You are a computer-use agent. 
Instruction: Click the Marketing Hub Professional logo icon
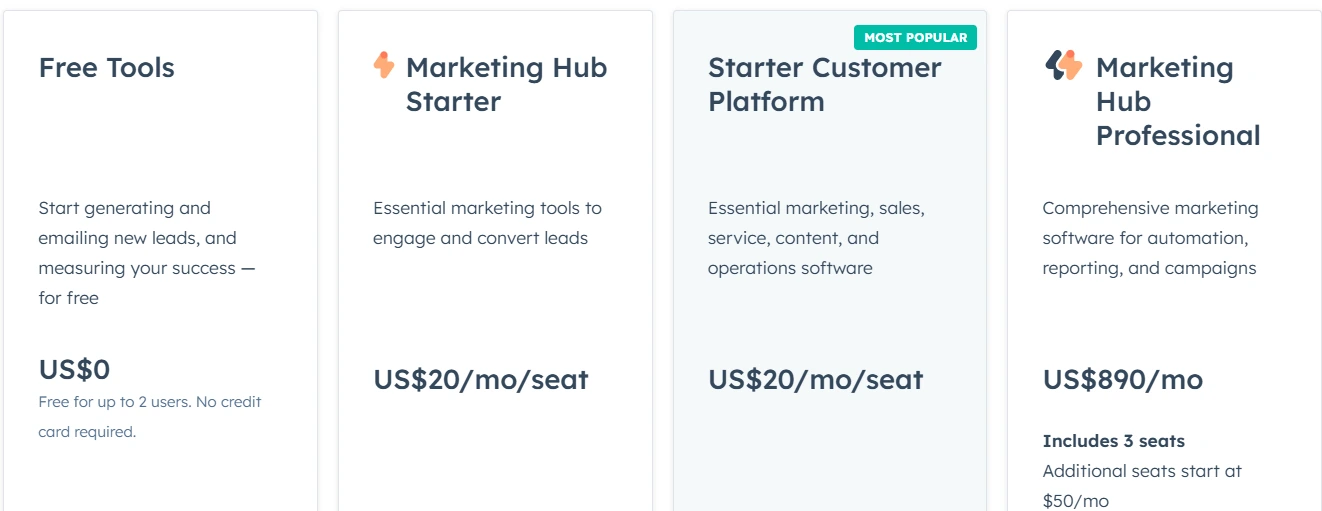pyautogui.click(x=1064, y=66)
